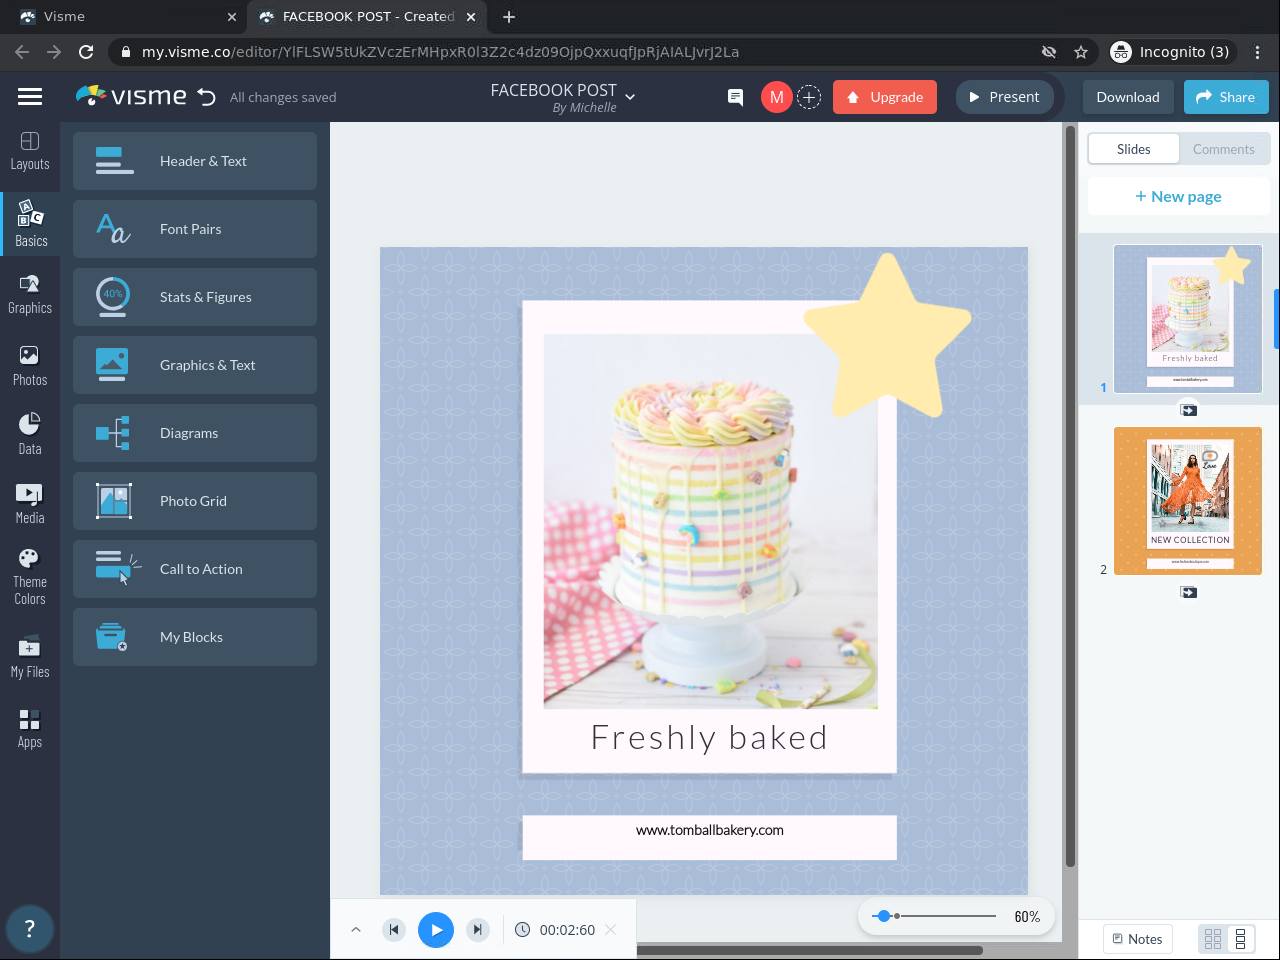Open Chrome's three-dot menu
This screenshot has height=960, width=1280.
pyautogui.click(x=1258, y=52)
